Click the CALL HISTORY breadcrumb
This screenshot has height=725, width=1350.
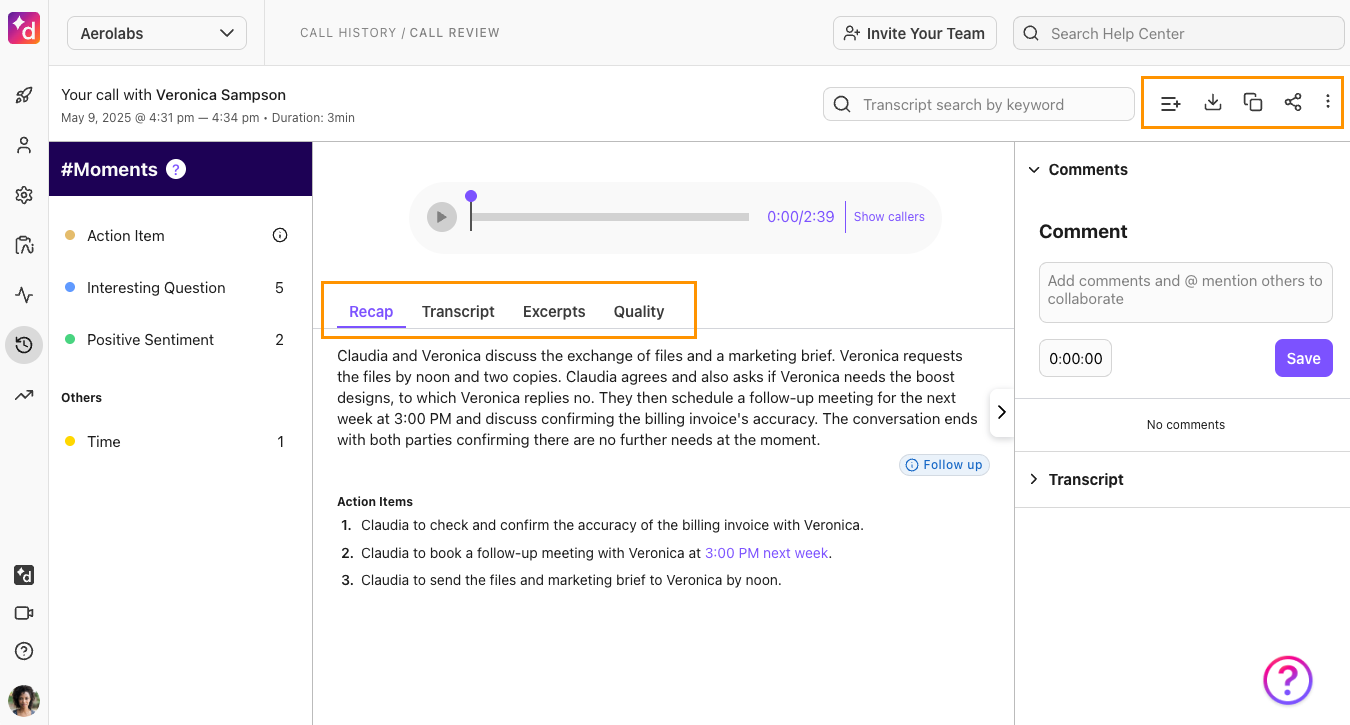[x=348, y=33]
